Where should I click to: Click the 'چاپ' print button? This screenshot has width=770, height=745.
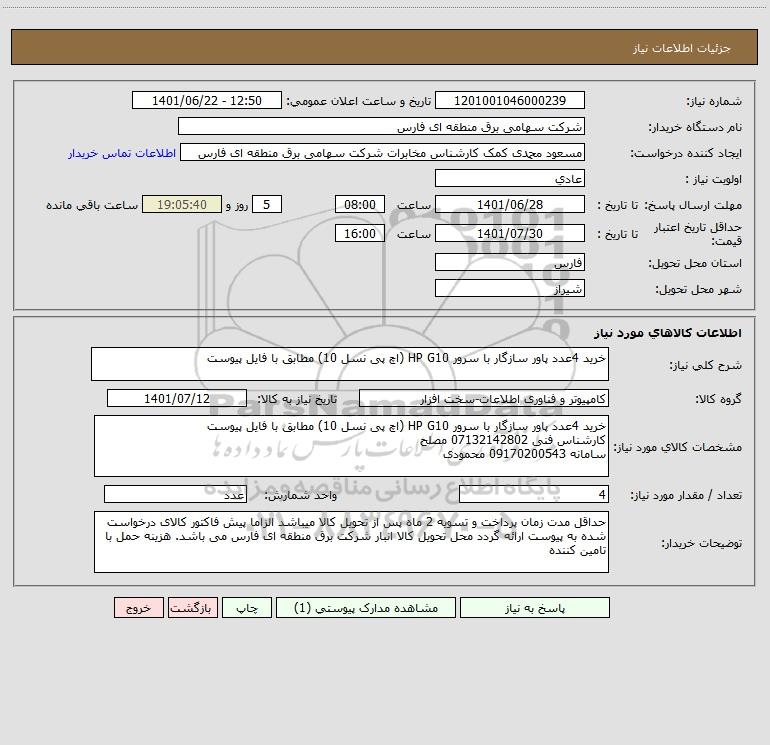(247, 607)
